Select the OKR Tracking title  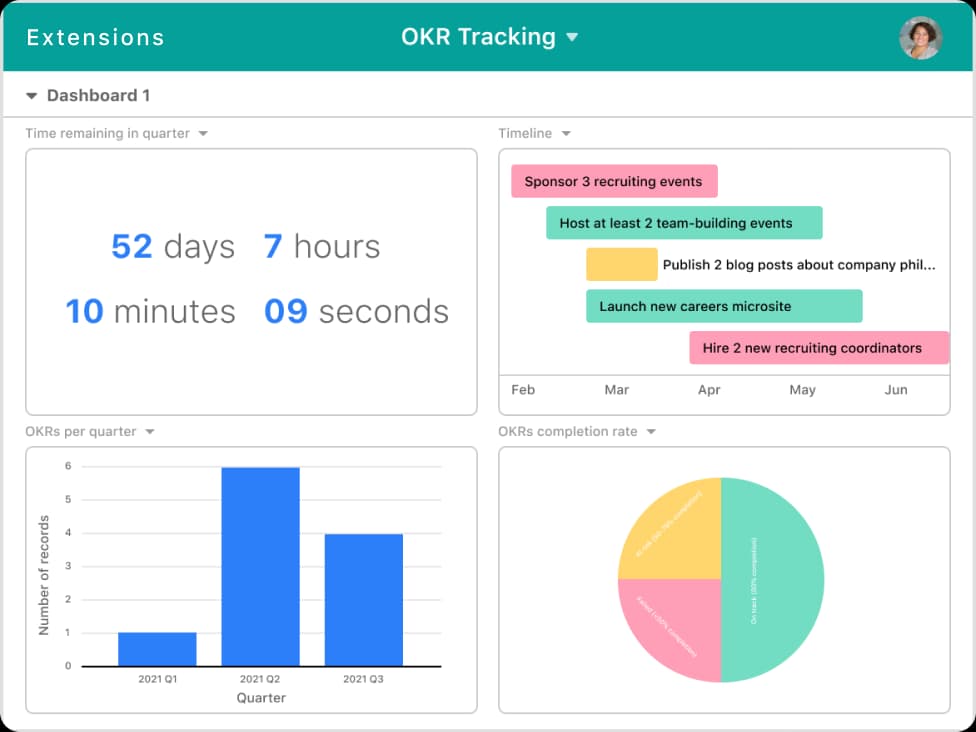coord(478,37)
